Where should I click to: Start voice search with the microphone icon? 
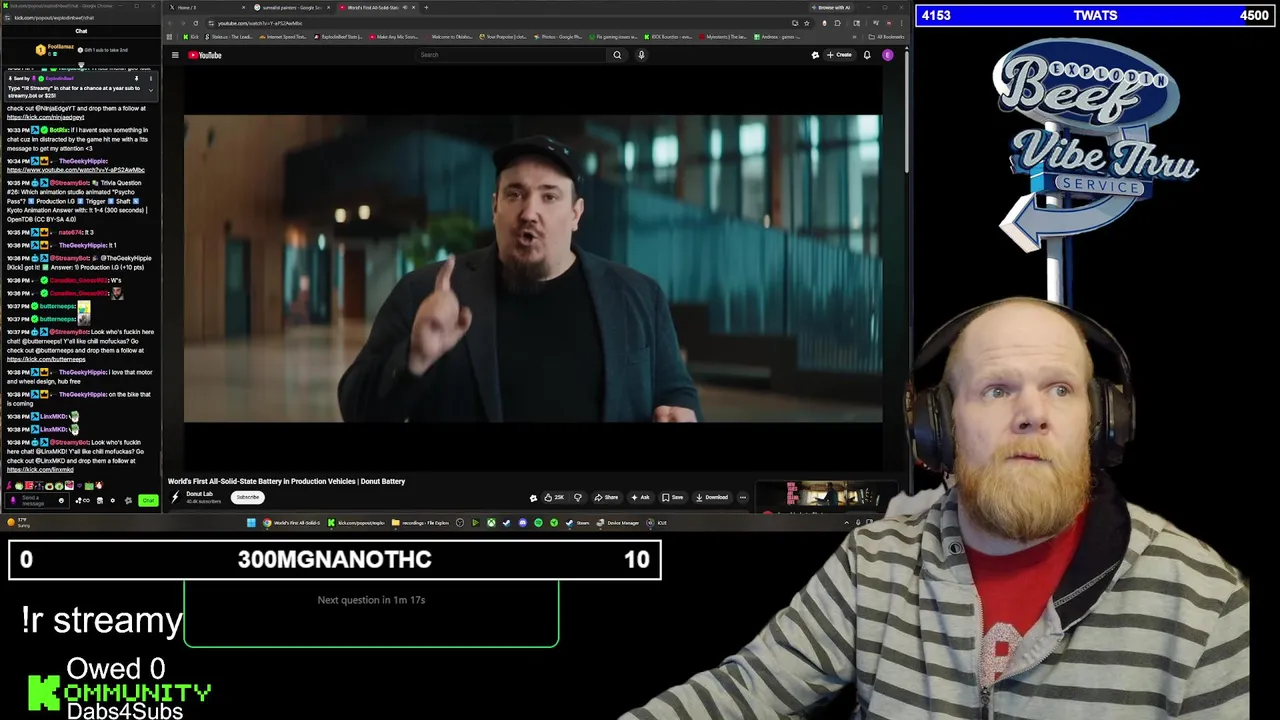pyautogui.click(x=641, y=55)
